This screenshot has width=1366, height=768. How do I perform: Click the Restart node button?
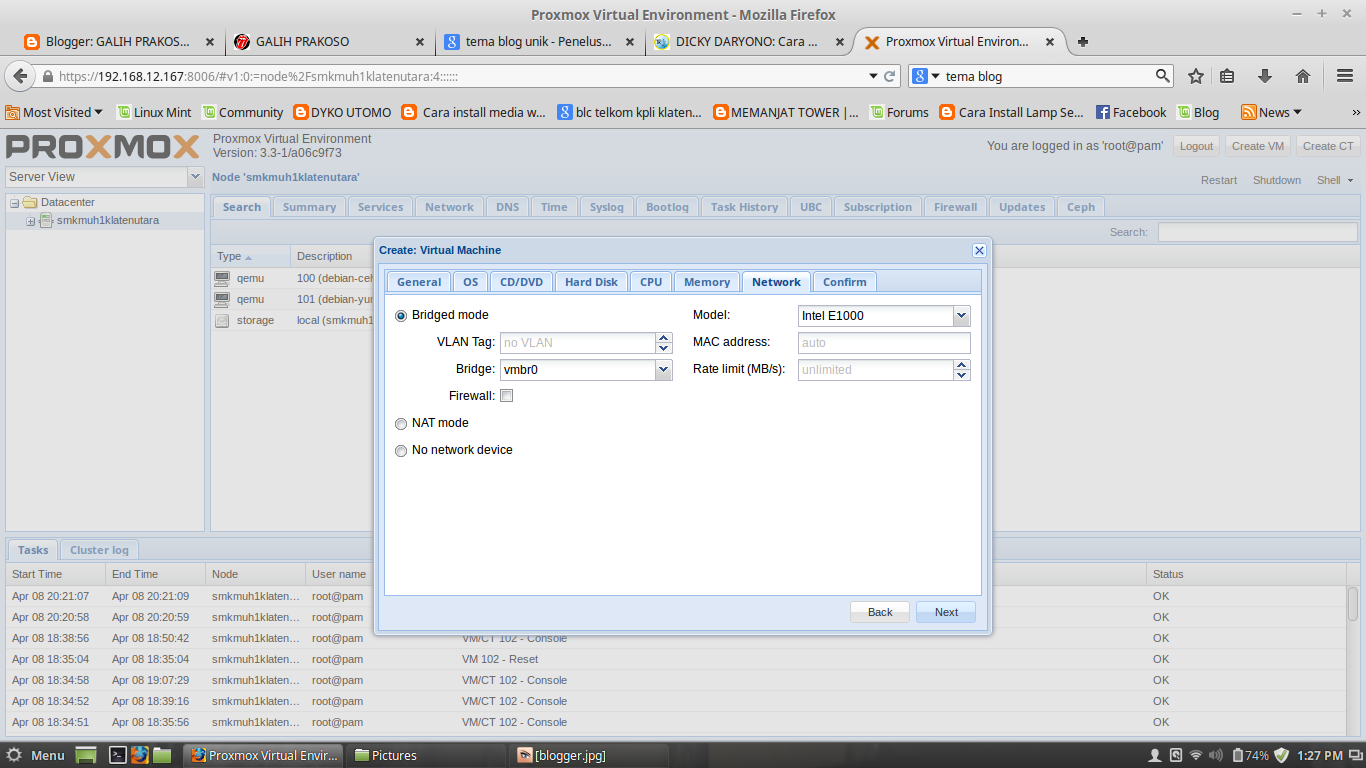tap(1219, 181)
